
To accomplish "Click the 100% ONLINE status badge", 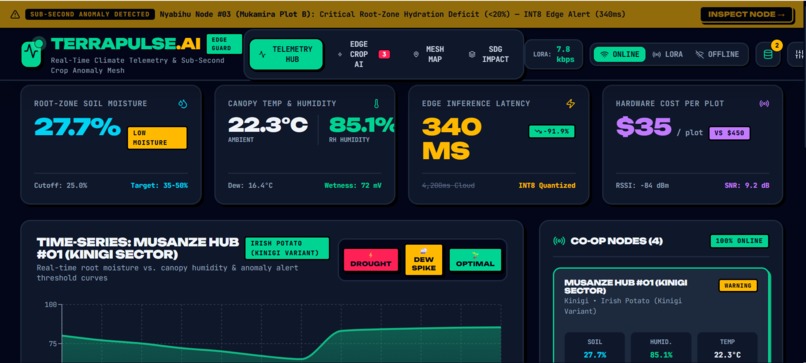I will [x=740, y=241].
